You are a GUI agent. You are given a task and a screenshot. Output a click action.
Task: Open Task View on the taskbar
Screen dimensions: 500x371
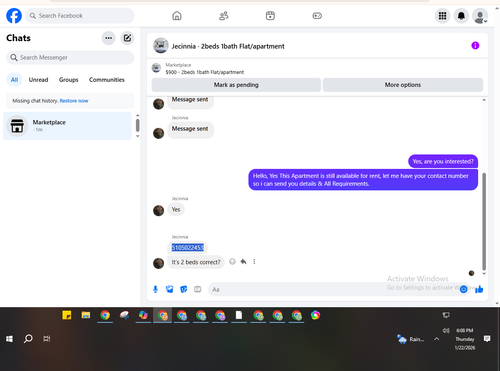47,339
